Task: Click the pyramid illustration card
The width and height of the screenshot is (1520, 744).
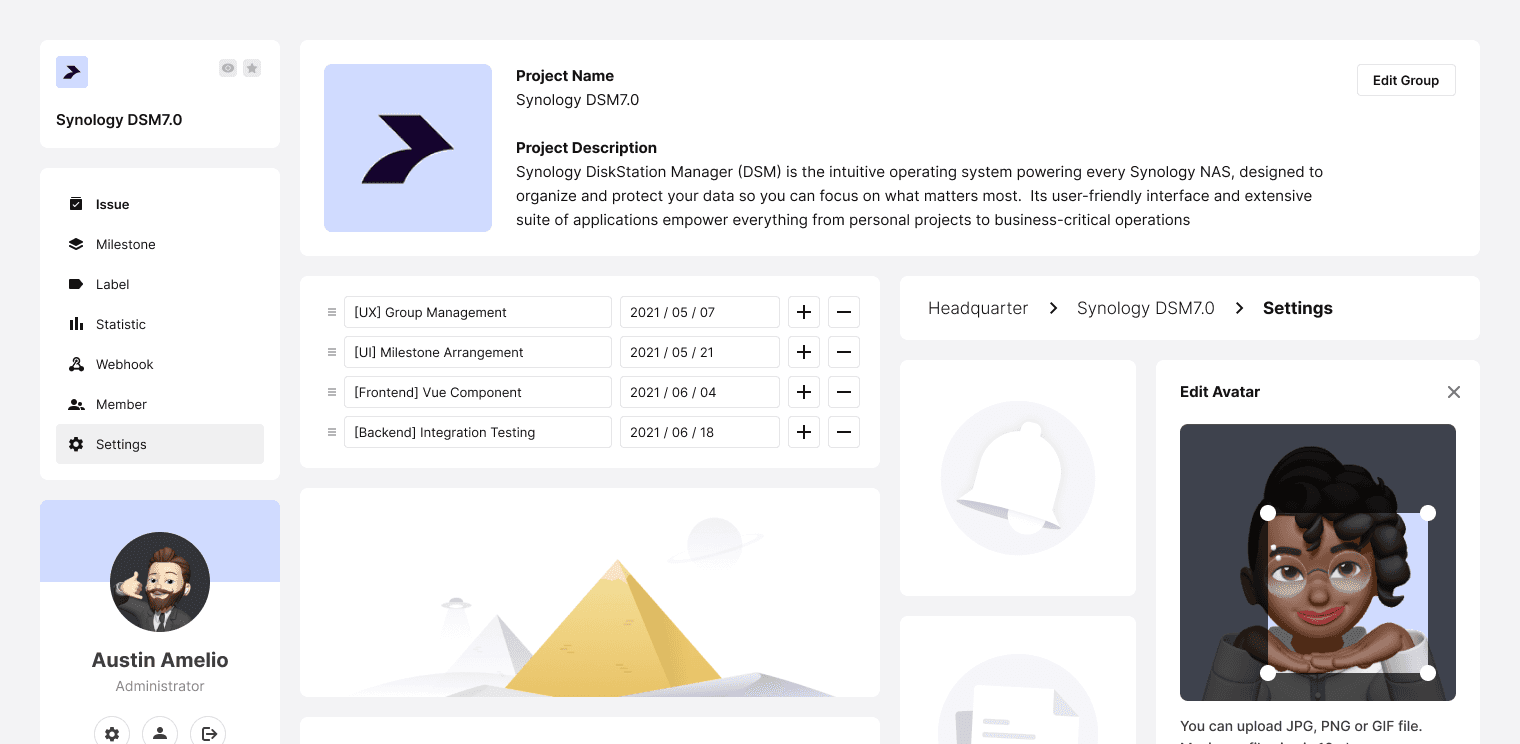Action: point(590,592)
